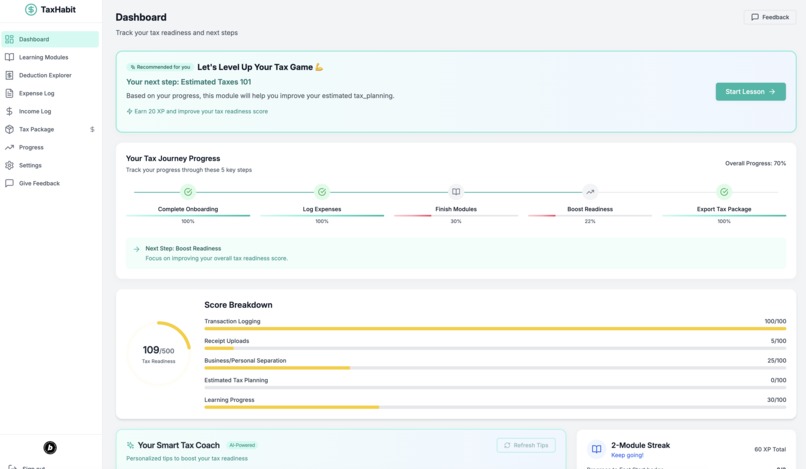Click the Smart Tax Coach sparkle icon
Viewport: 806px width, 469px height.
point(130,445)
